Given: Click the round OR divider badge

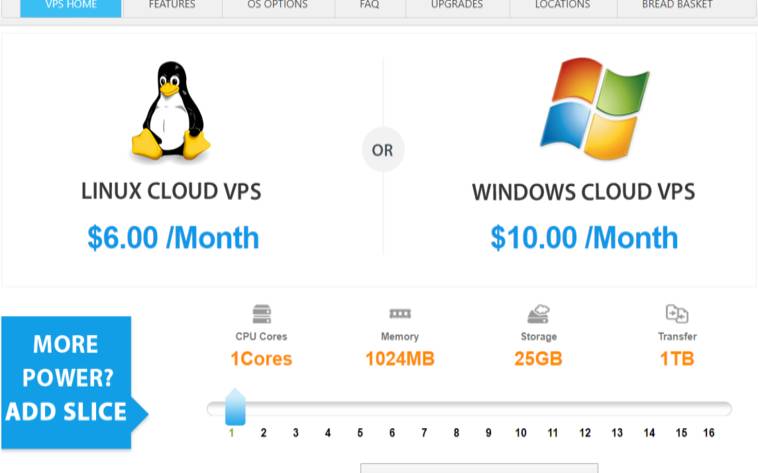Looking at the screenshot, I should pos(383,150).
